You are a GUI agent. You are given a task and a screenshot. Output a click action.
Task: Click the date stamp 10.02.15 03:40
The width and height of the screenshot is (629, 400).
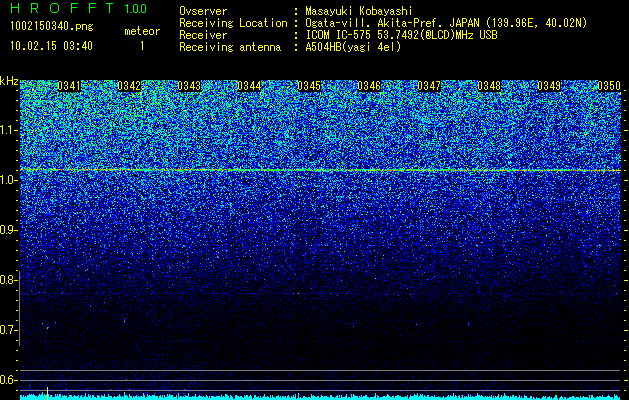(51, 46)
